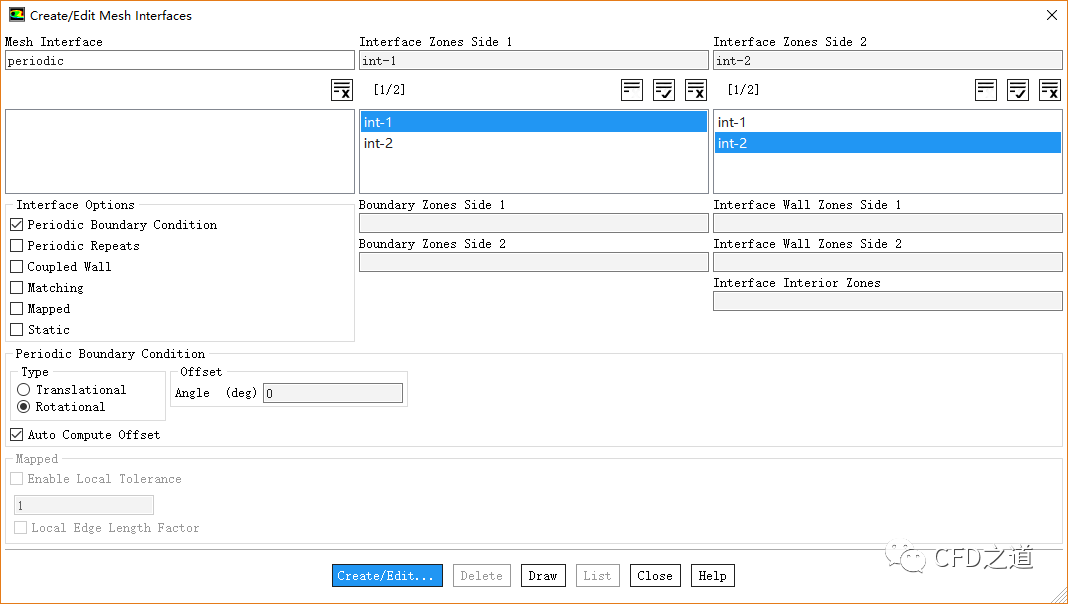Select all shown zones in Side 2 list

coord(1018,90)
